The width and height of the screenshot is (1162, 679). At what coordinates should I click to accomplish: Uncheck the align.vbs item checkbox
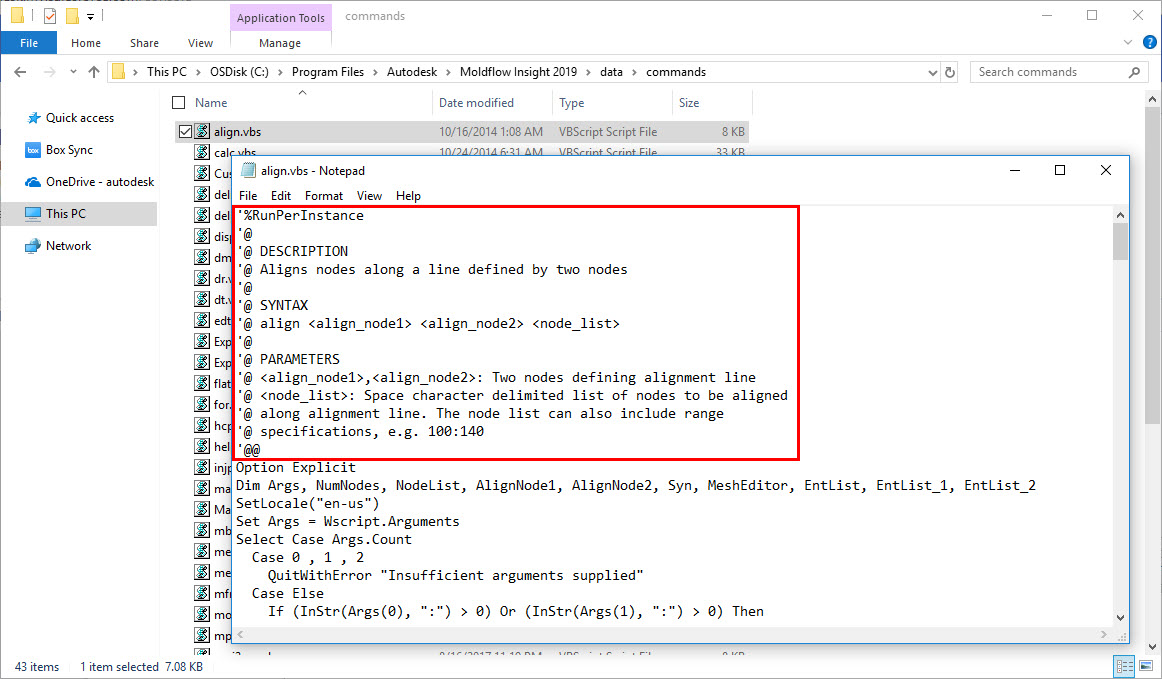(x=185, y=131)
